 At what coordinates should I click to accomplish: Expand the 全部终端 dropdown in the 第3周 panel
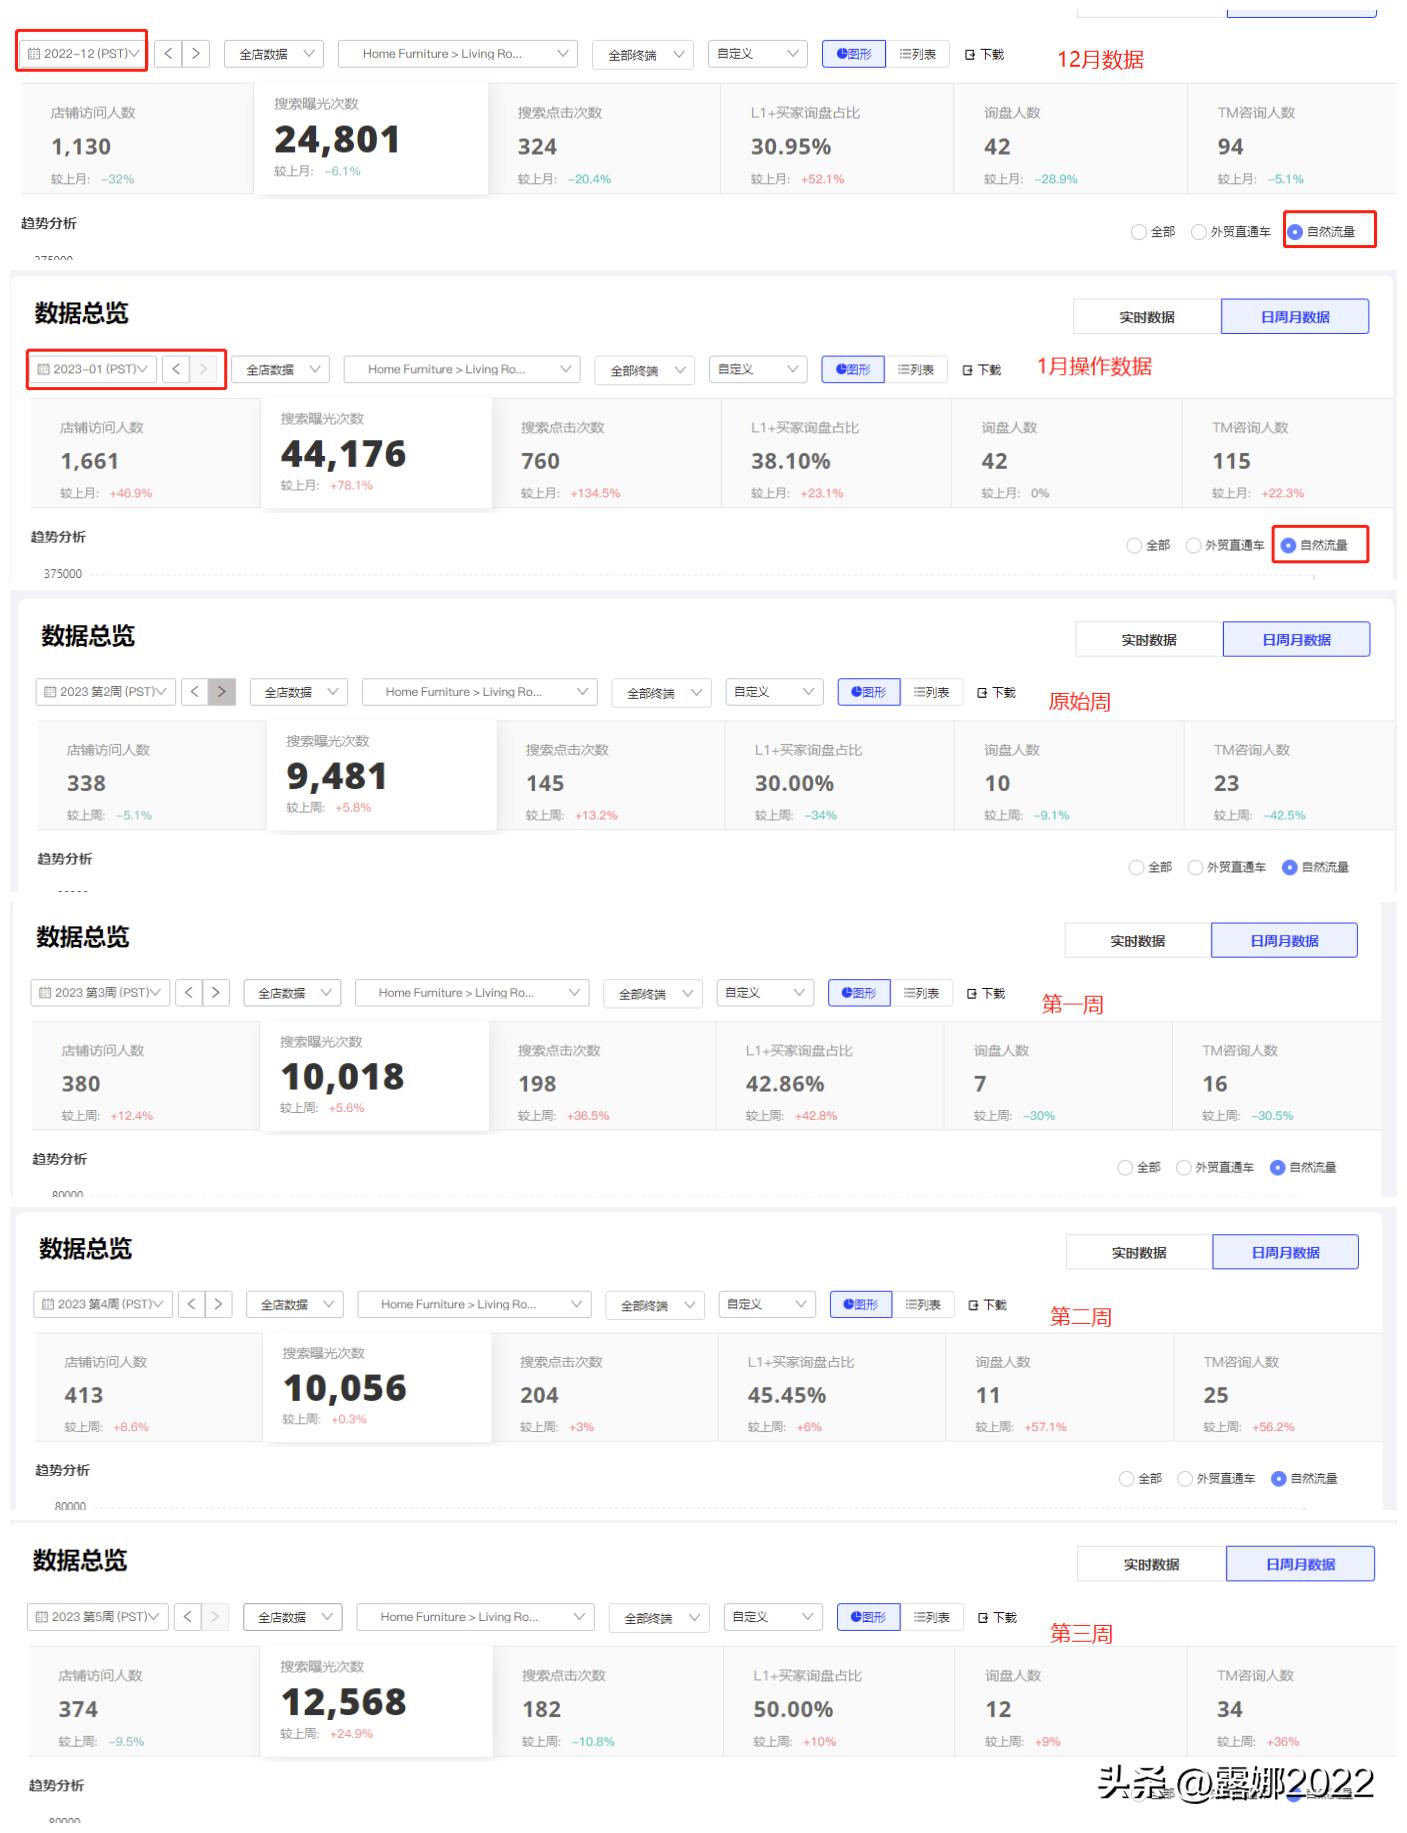652,992
